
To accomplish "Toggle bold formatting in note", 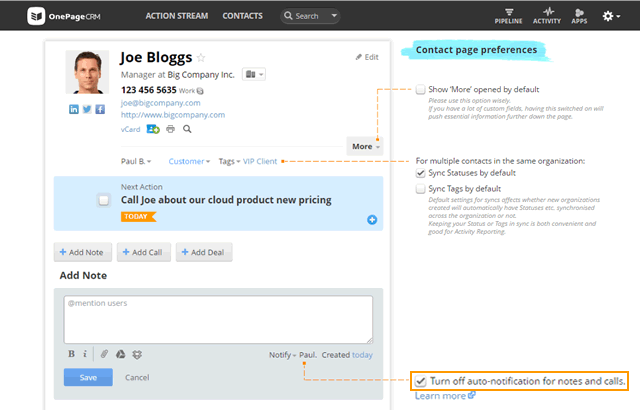I will 71,354.
